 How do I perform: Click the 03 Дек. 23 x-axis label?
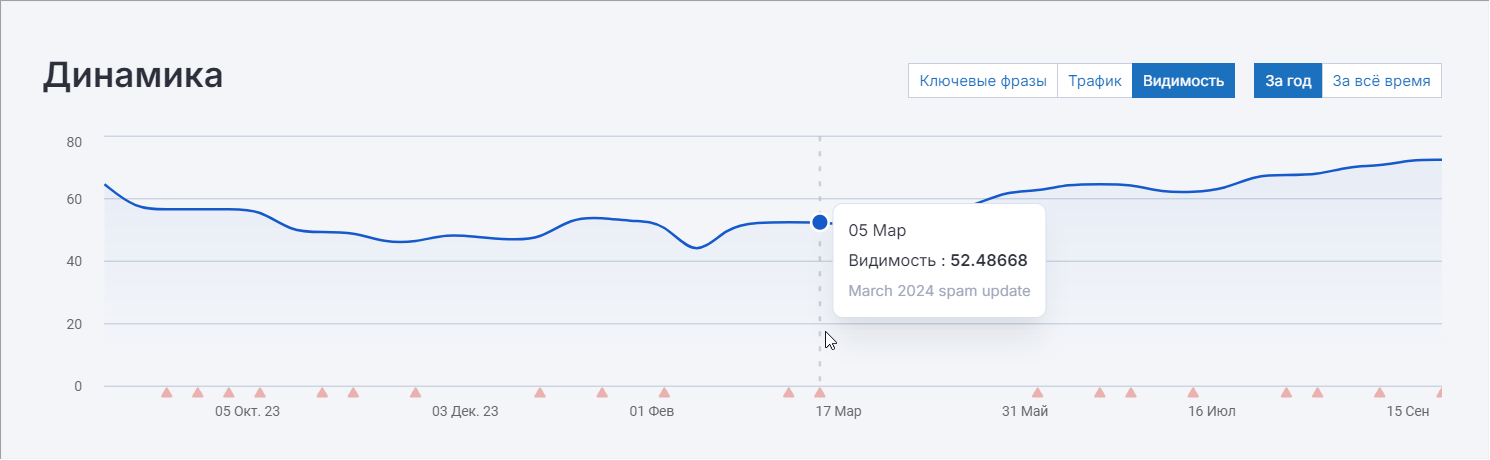(464, 411)
